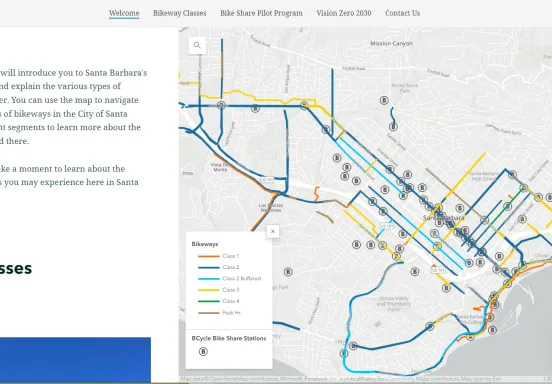Click the OpenStreetMap attribution text
The width and height of the screenshot is (552, 384).
(340, 379)
